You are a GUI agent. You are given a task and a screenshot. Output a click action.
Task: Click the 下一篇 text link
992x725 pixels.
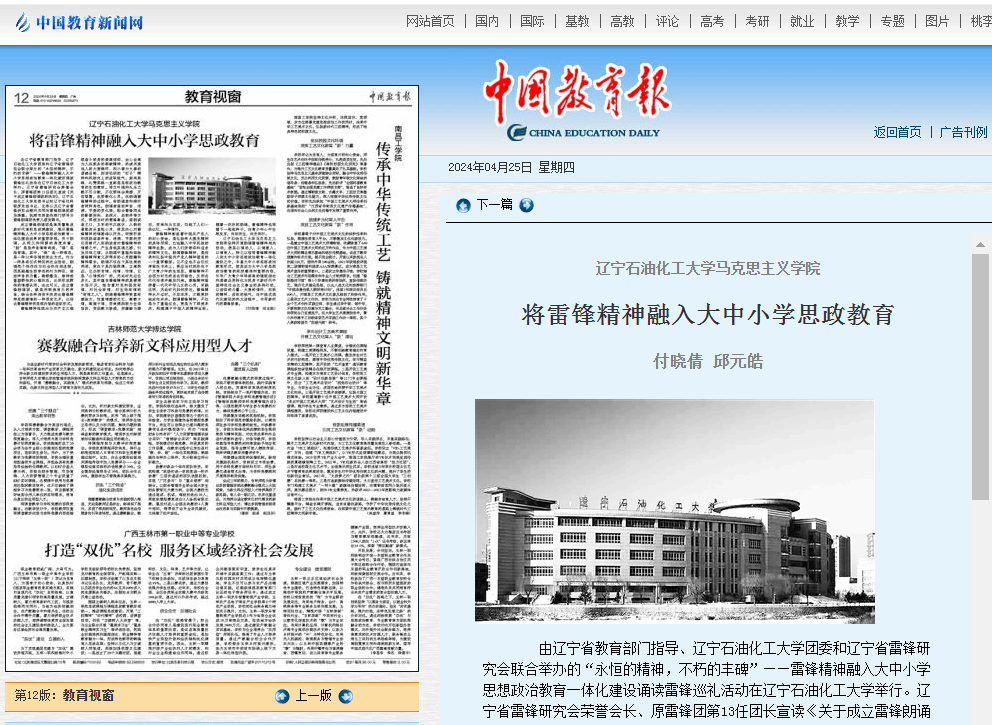pyautogui.click(x=494, y=205)
